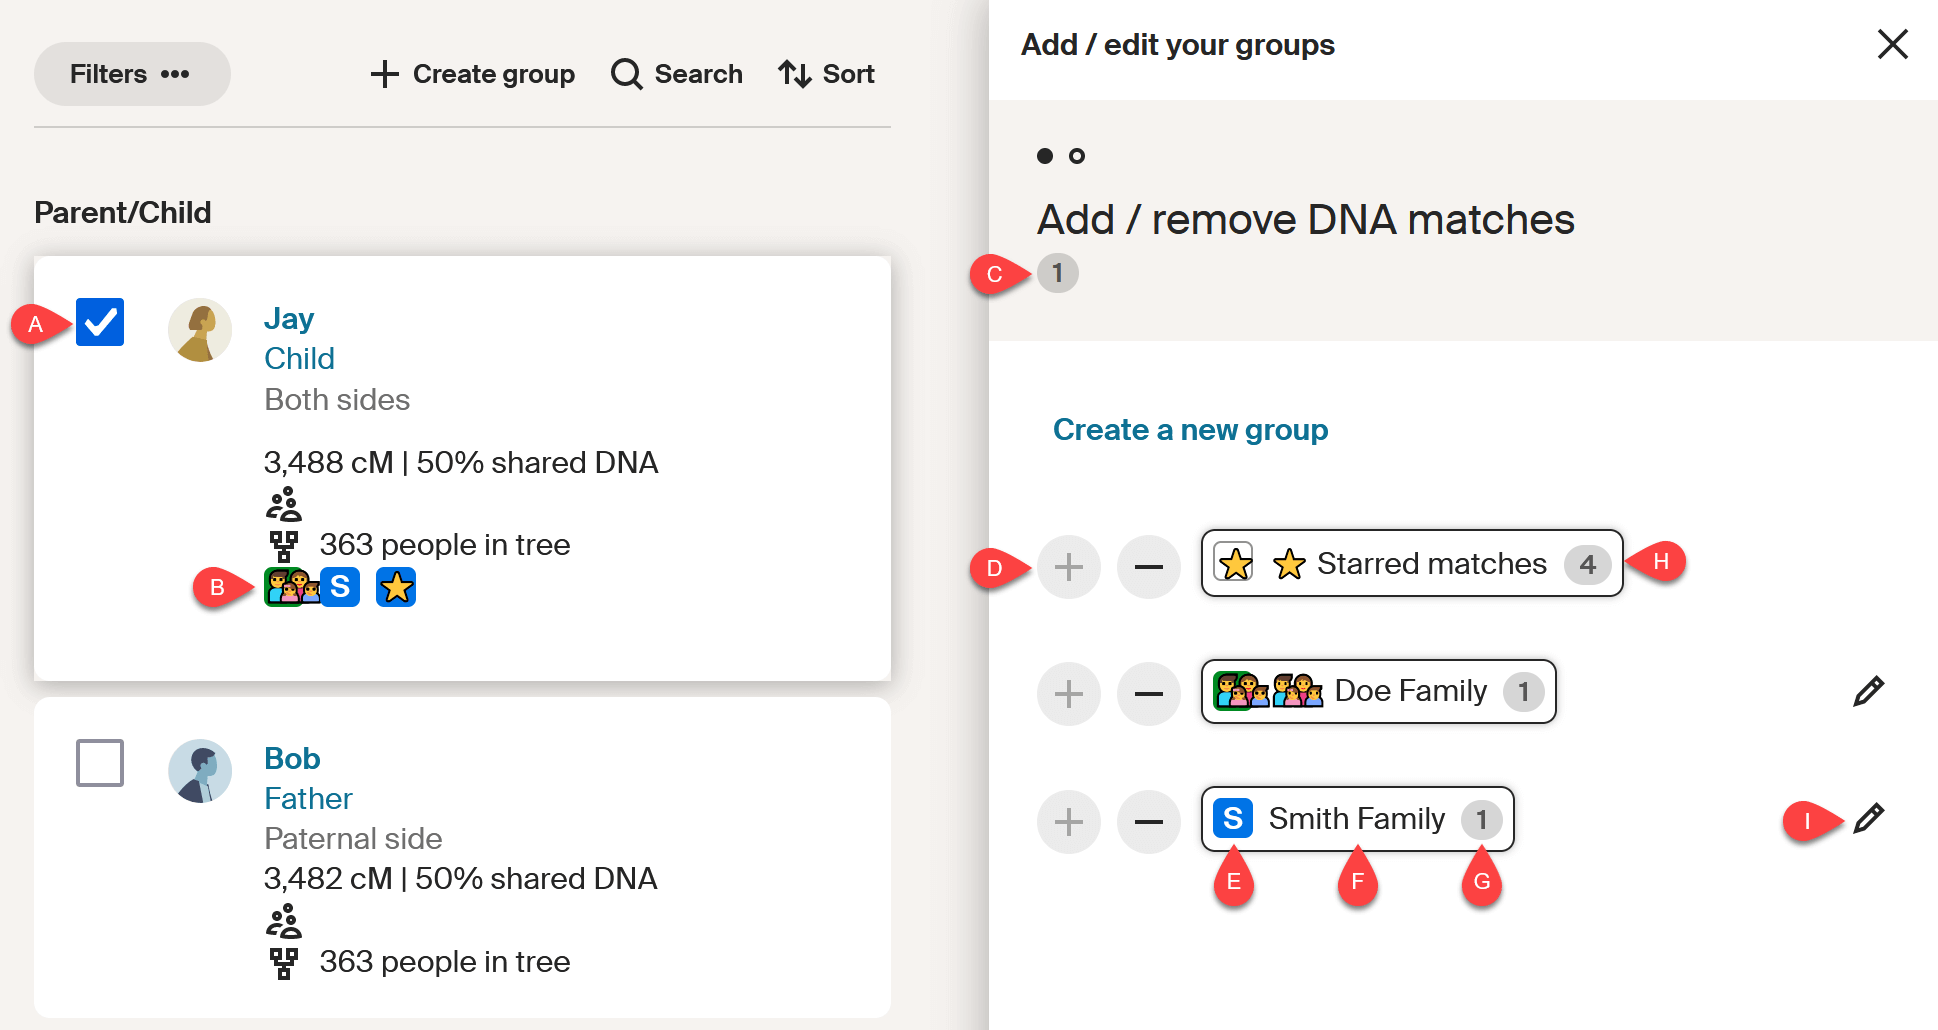Click the Smith Family S badge on Jay's card

(x=341, y=588)
